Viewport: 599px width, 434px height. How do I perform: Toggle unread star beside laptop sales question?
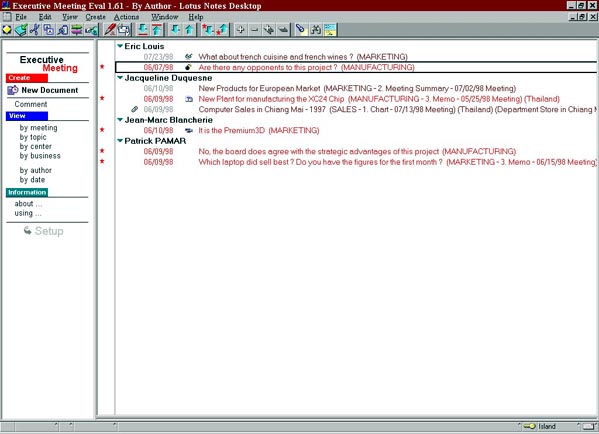102,161
